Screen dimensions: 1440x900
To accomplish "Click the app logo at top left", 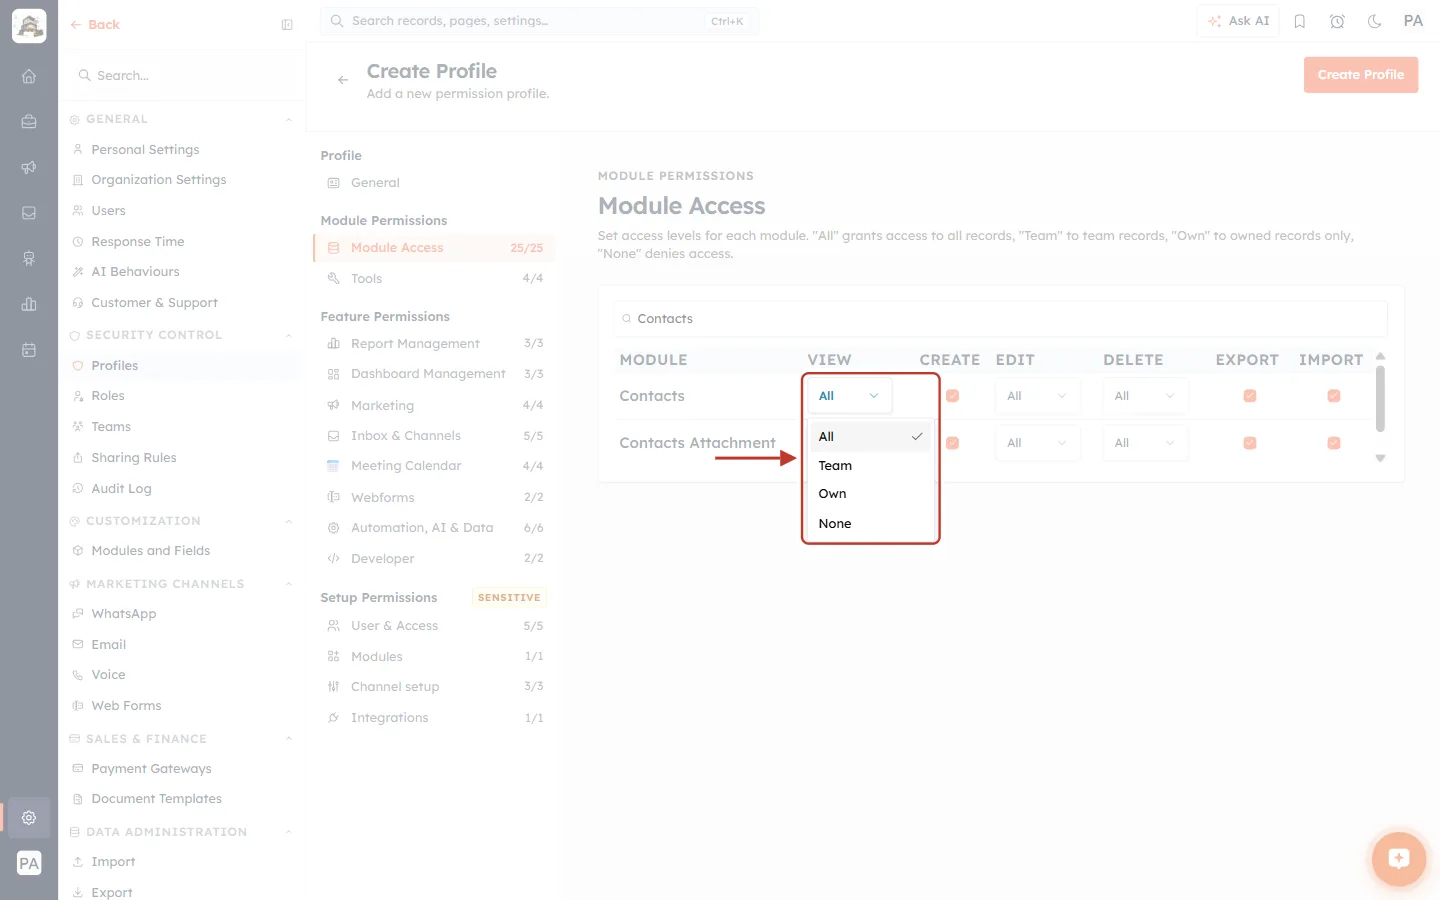I will 29,26.
